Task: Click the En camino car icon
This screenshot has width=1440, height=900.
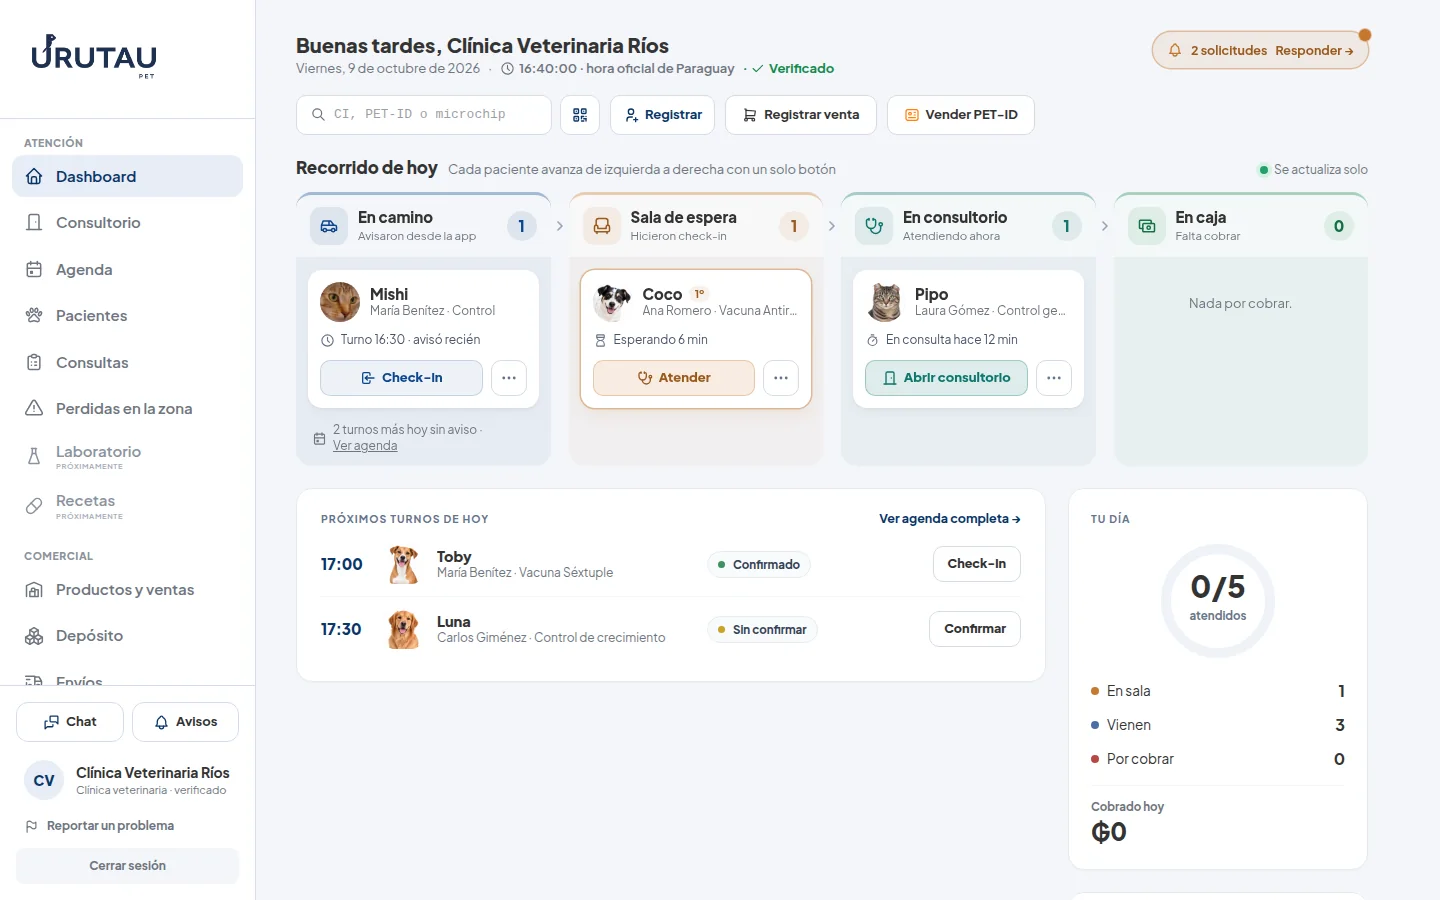Action: click(329, 226)
